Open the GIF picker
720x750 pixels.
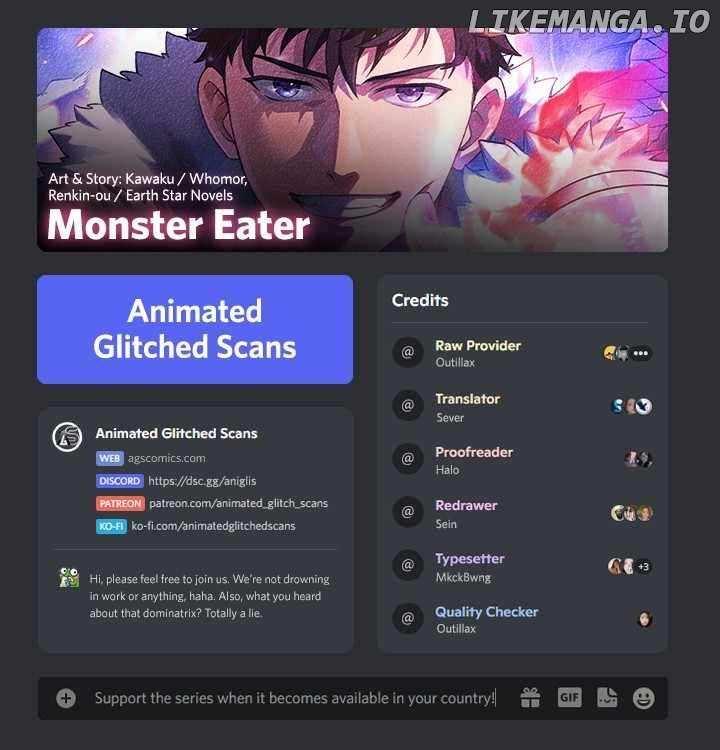point(569,698)
